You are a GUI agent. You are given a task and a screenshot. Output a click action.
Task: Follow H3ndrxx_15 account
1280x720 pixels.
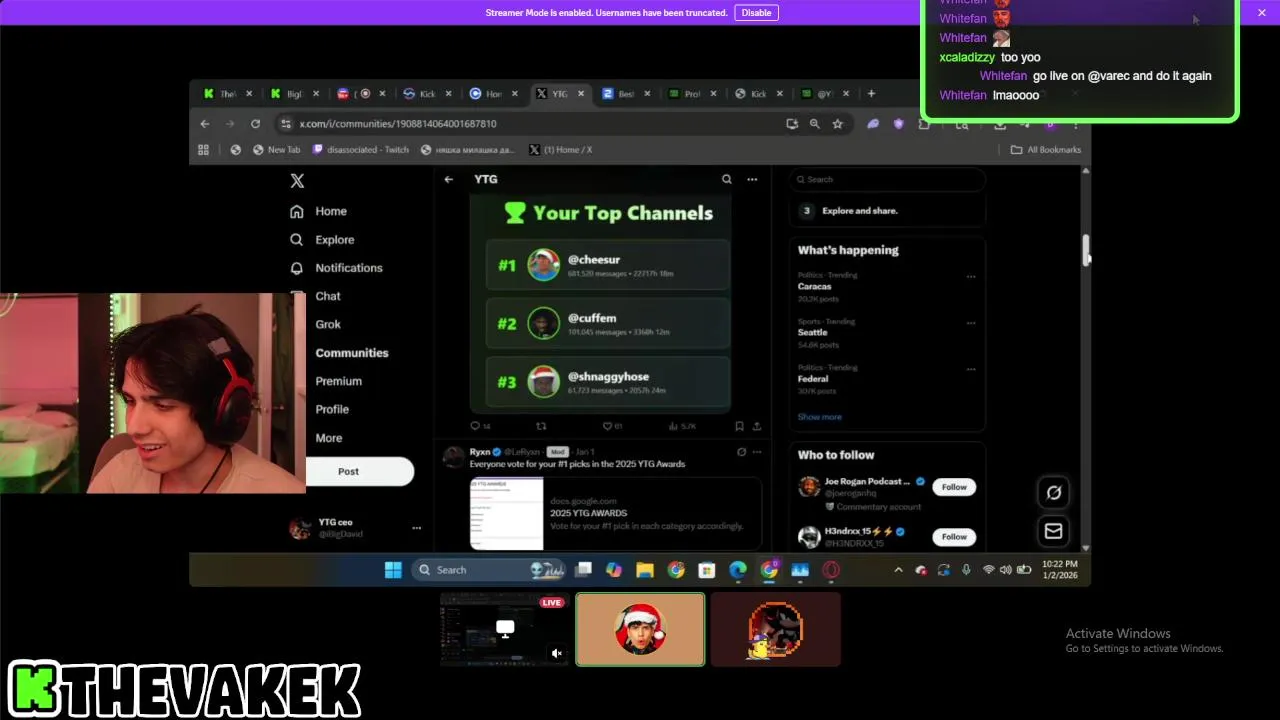tap(954, 537)
